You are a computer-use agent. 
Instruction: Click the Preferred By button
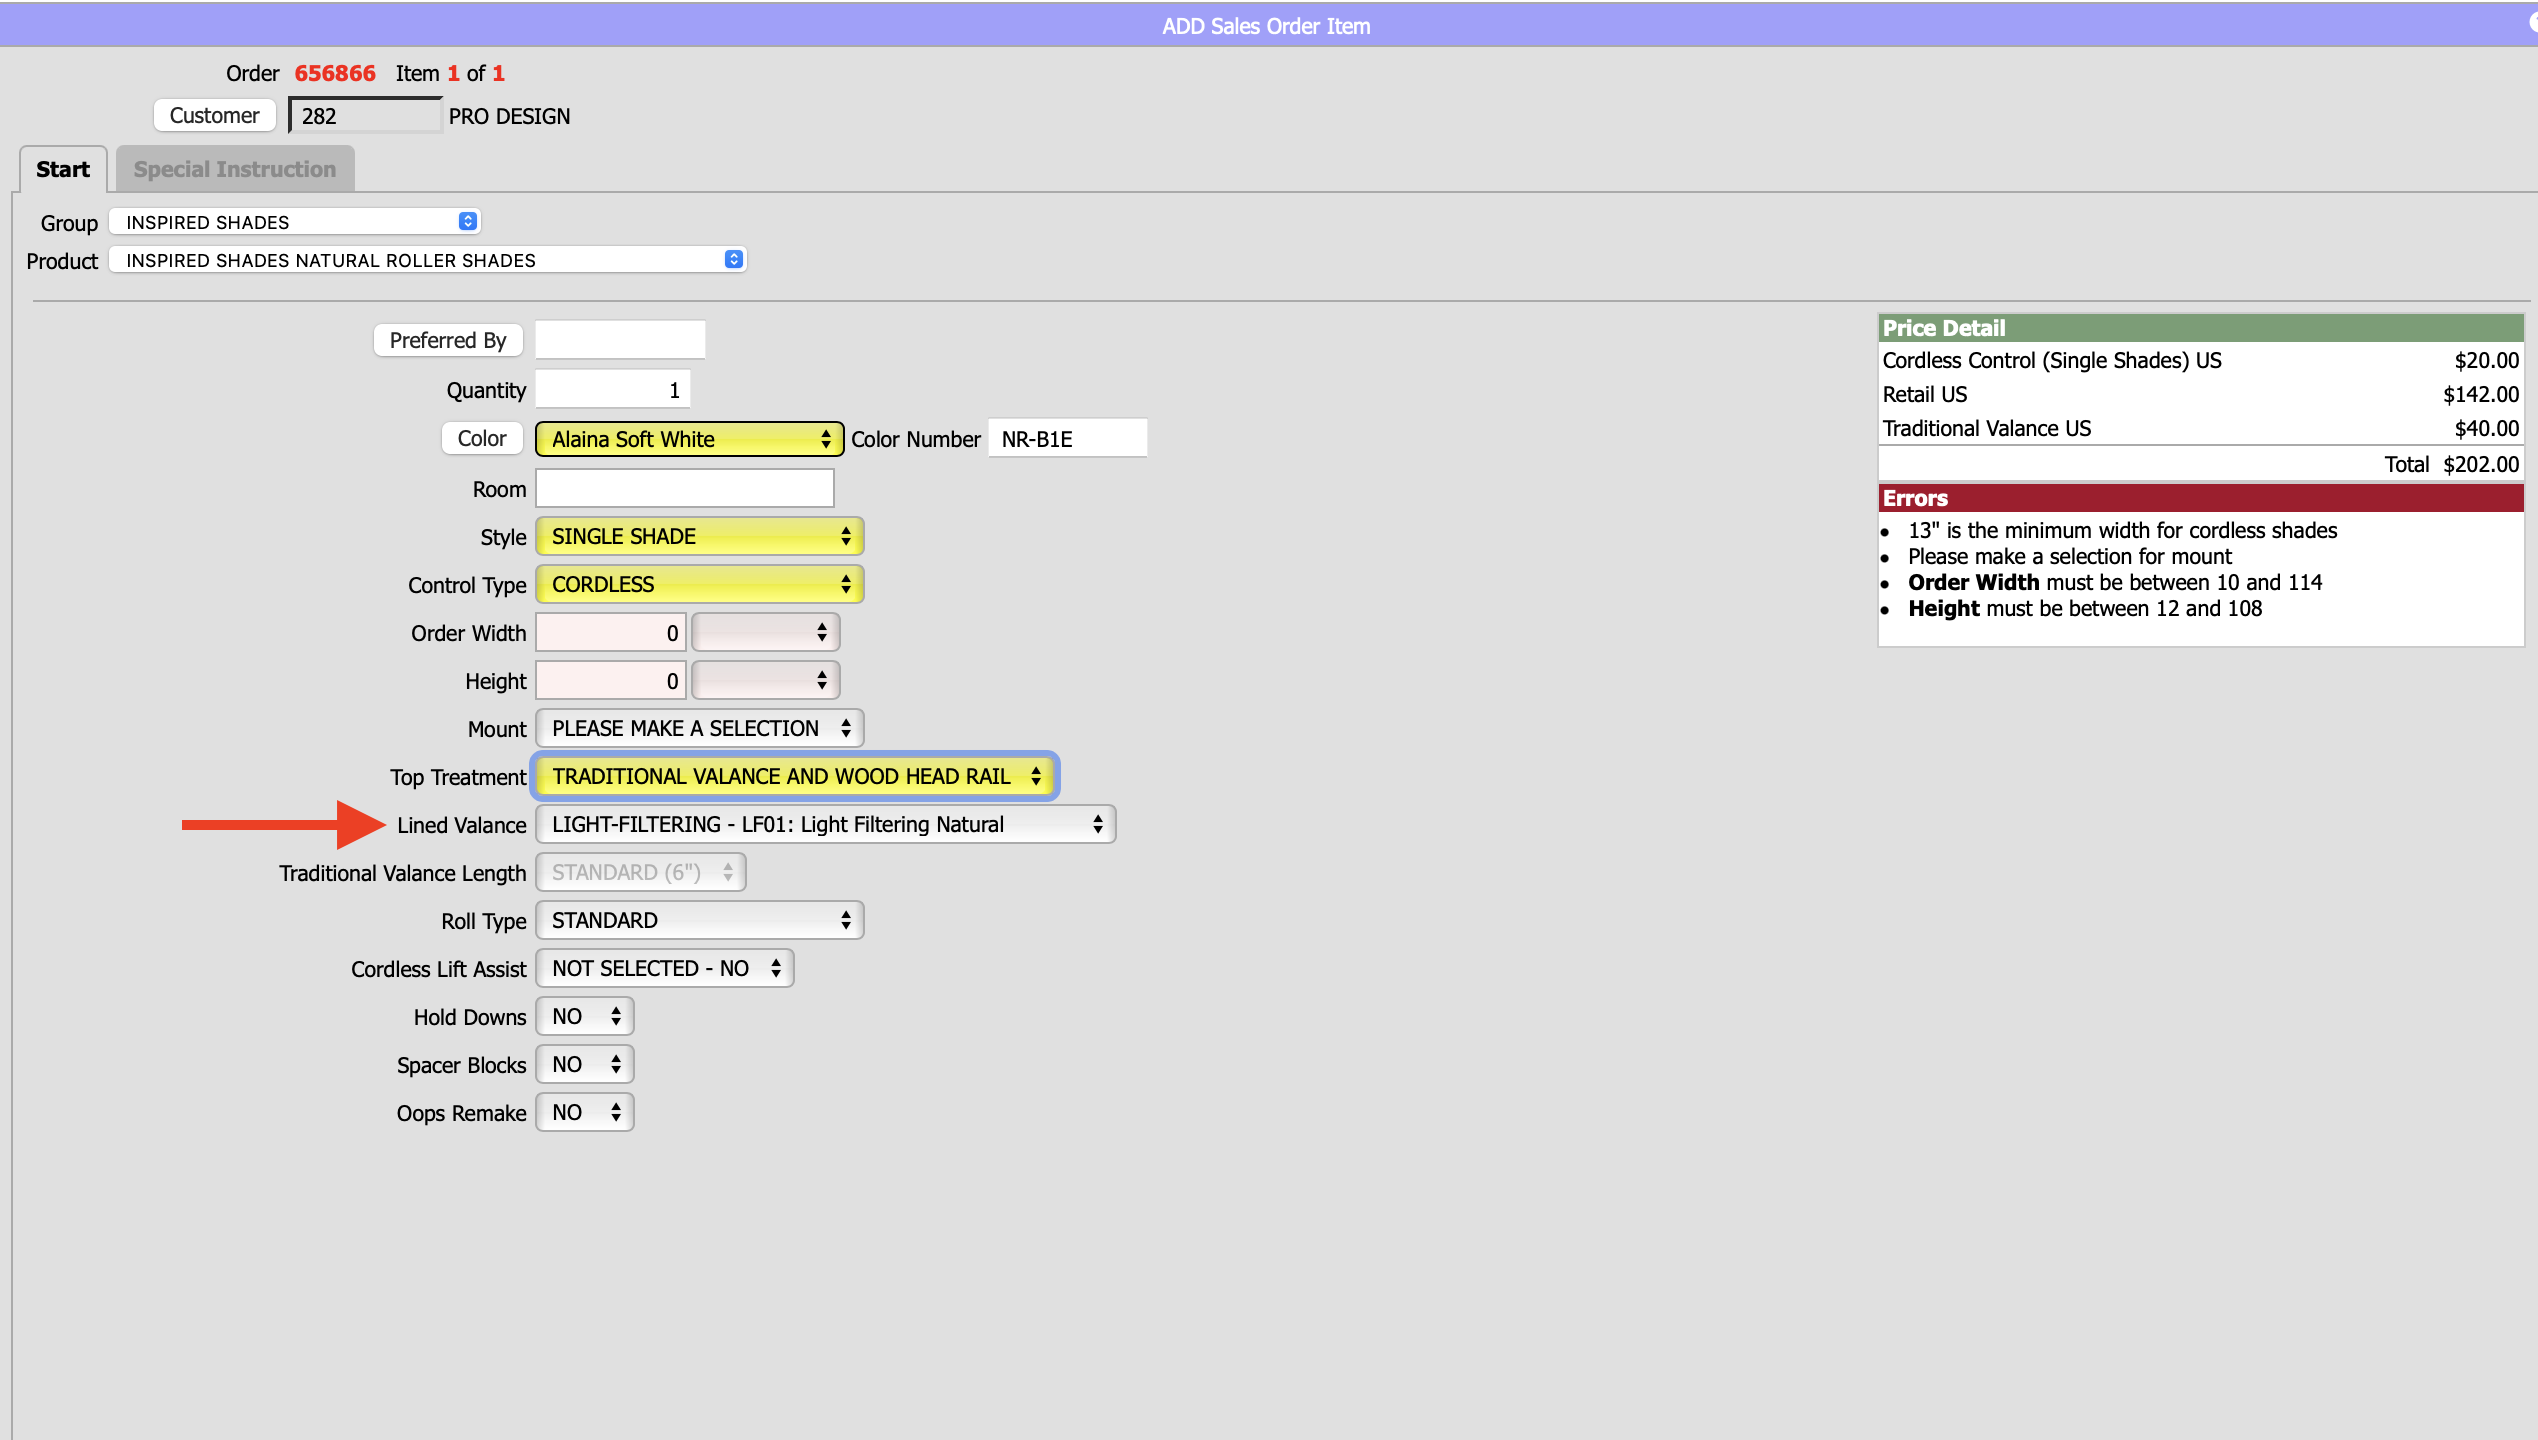pos(447,340)
